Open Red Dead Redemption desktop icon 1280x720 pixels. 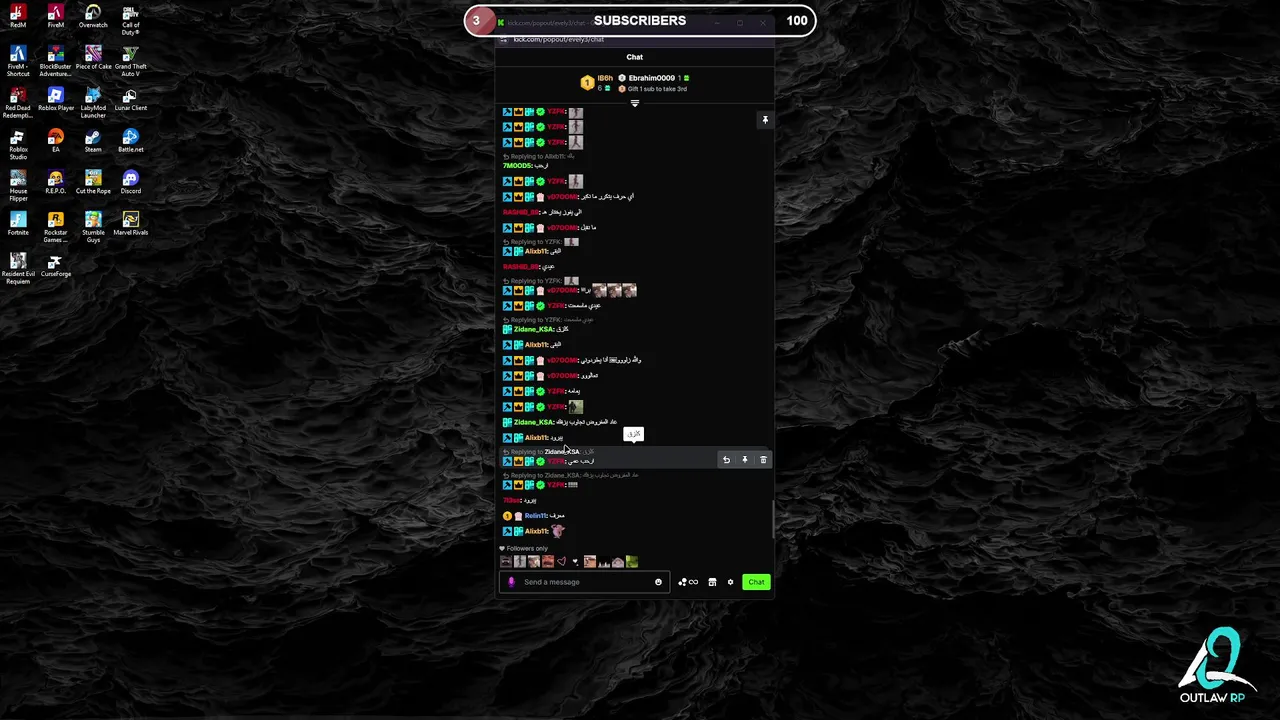coord(18,103)
